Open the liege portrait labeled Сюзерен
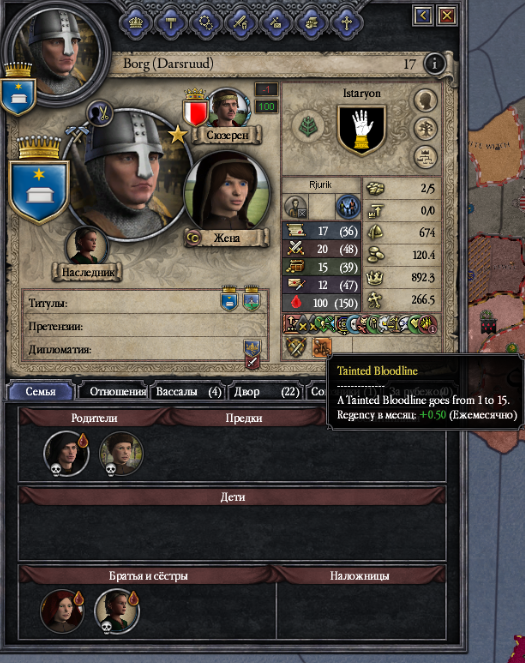The width and height of the screenshot is (525, 663). [229, 107]
